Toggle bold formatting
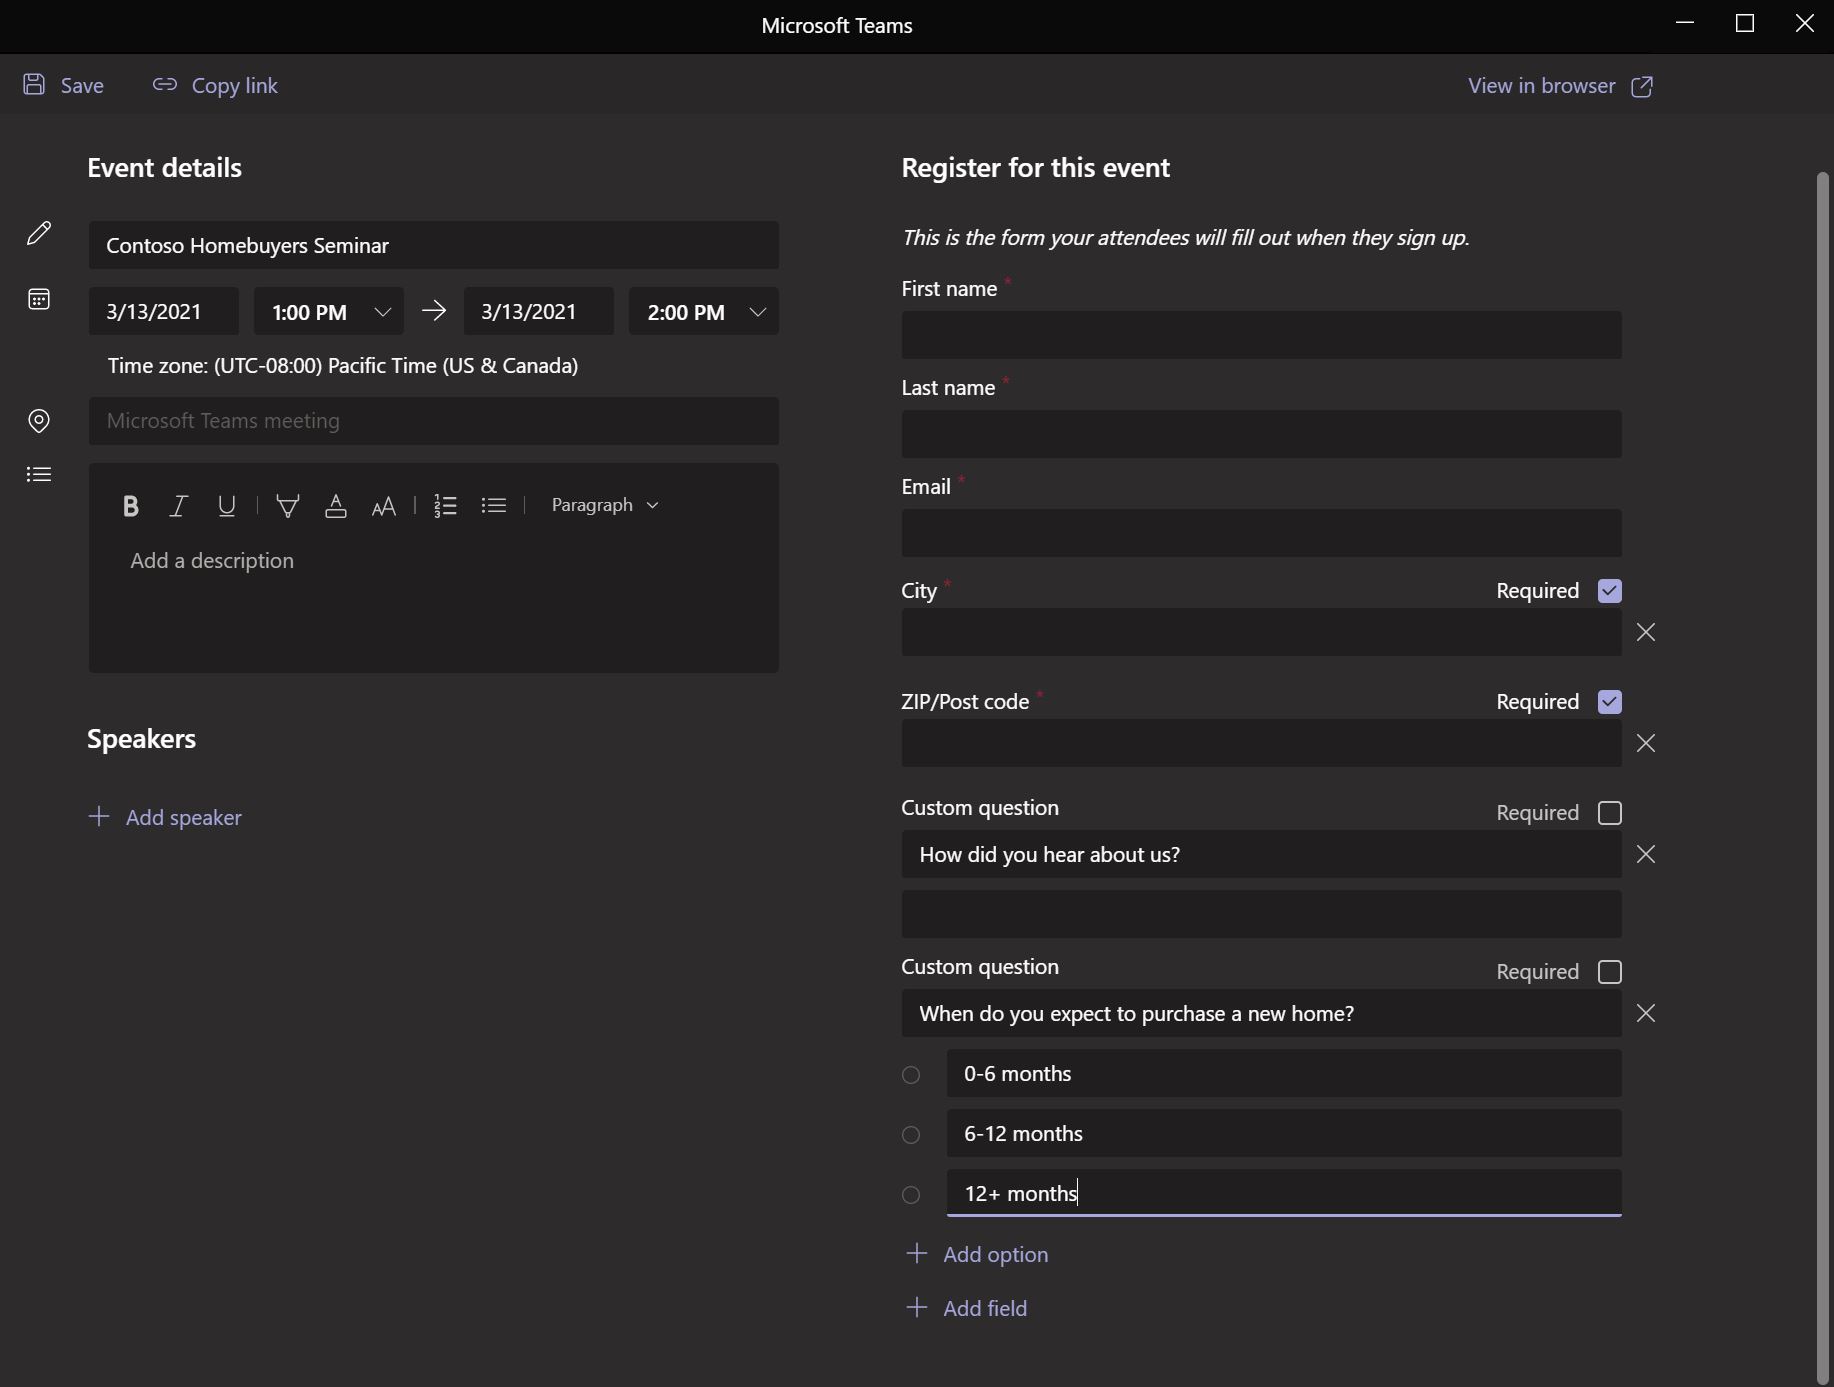 pos(130,506)
